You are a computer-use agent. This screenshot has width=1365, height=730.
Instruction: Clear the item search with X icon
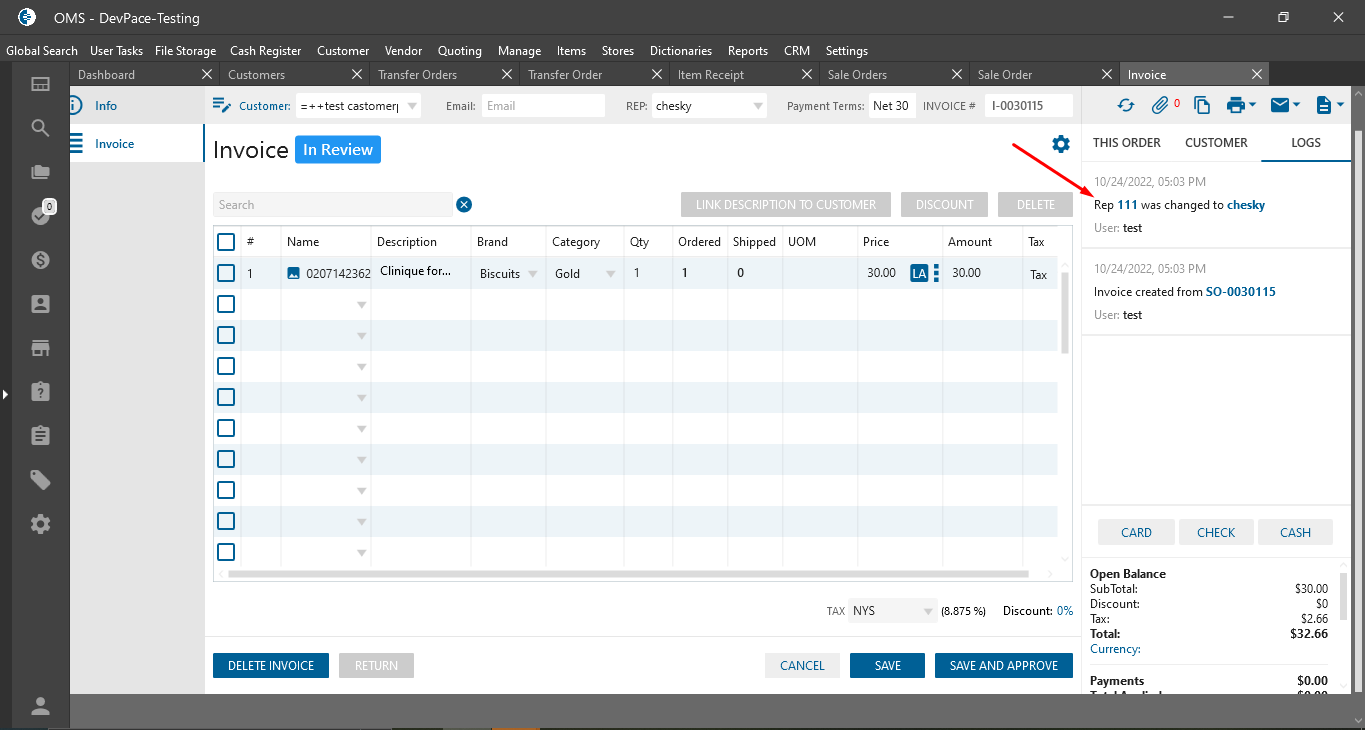tap(464, 205)
